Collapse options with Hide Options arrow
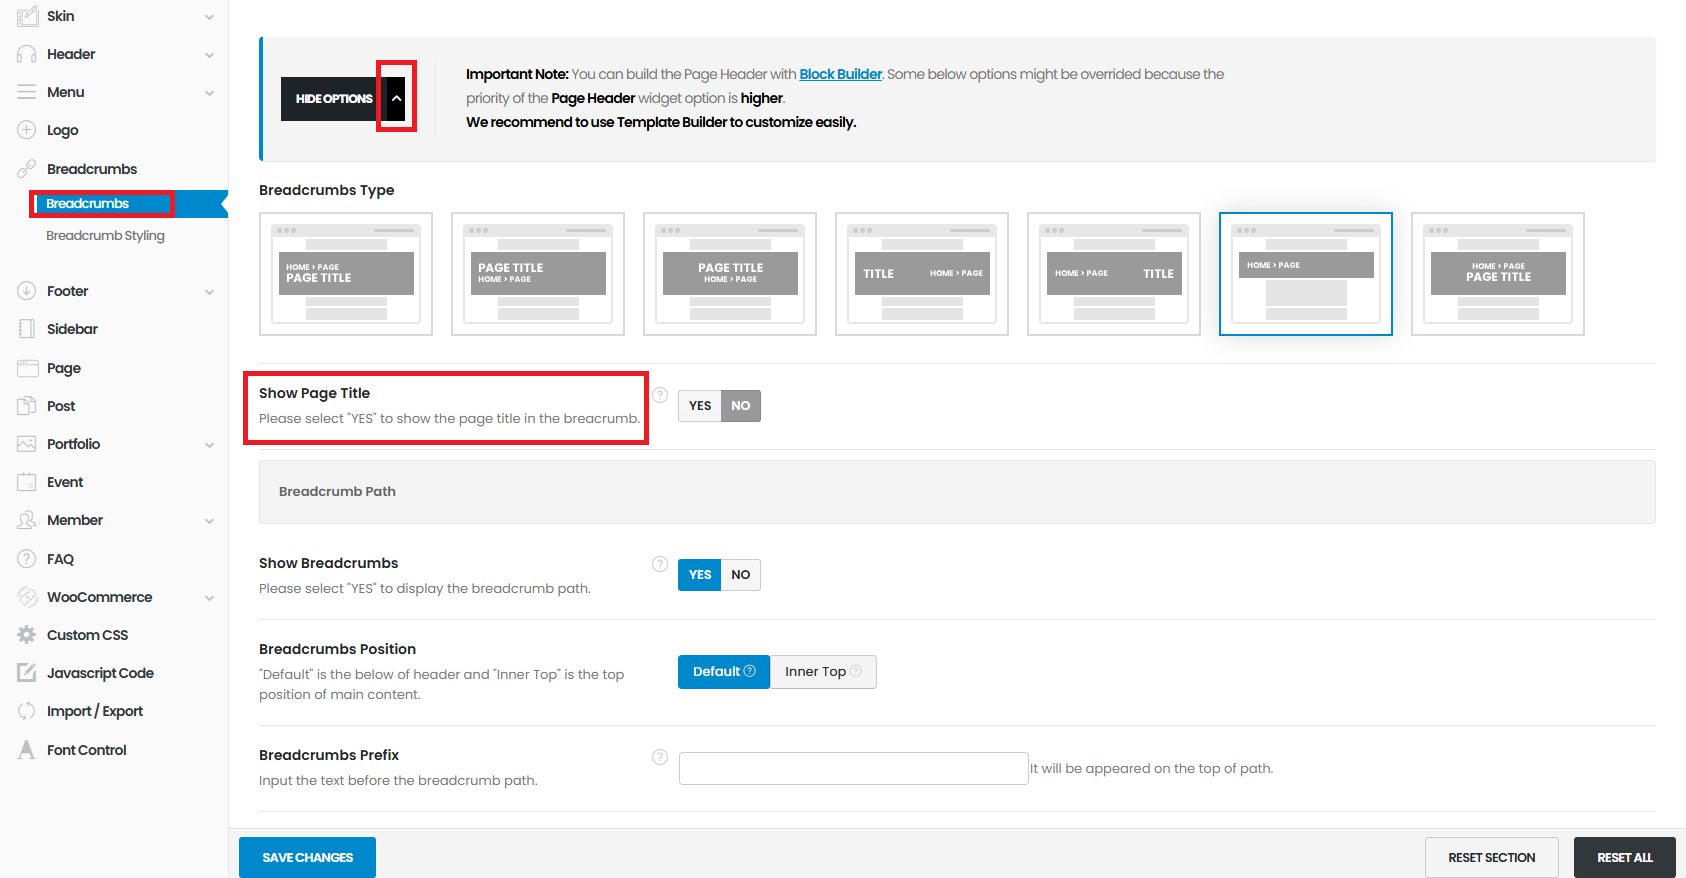This screenshot has width=1686, height=878. [396, 99]
